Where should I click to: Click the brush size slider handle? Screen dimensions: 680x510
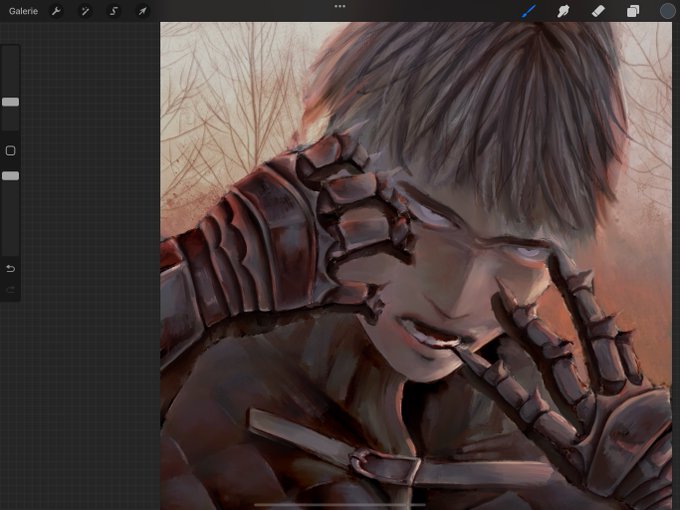pyautogui.click(x=10, y=102)
